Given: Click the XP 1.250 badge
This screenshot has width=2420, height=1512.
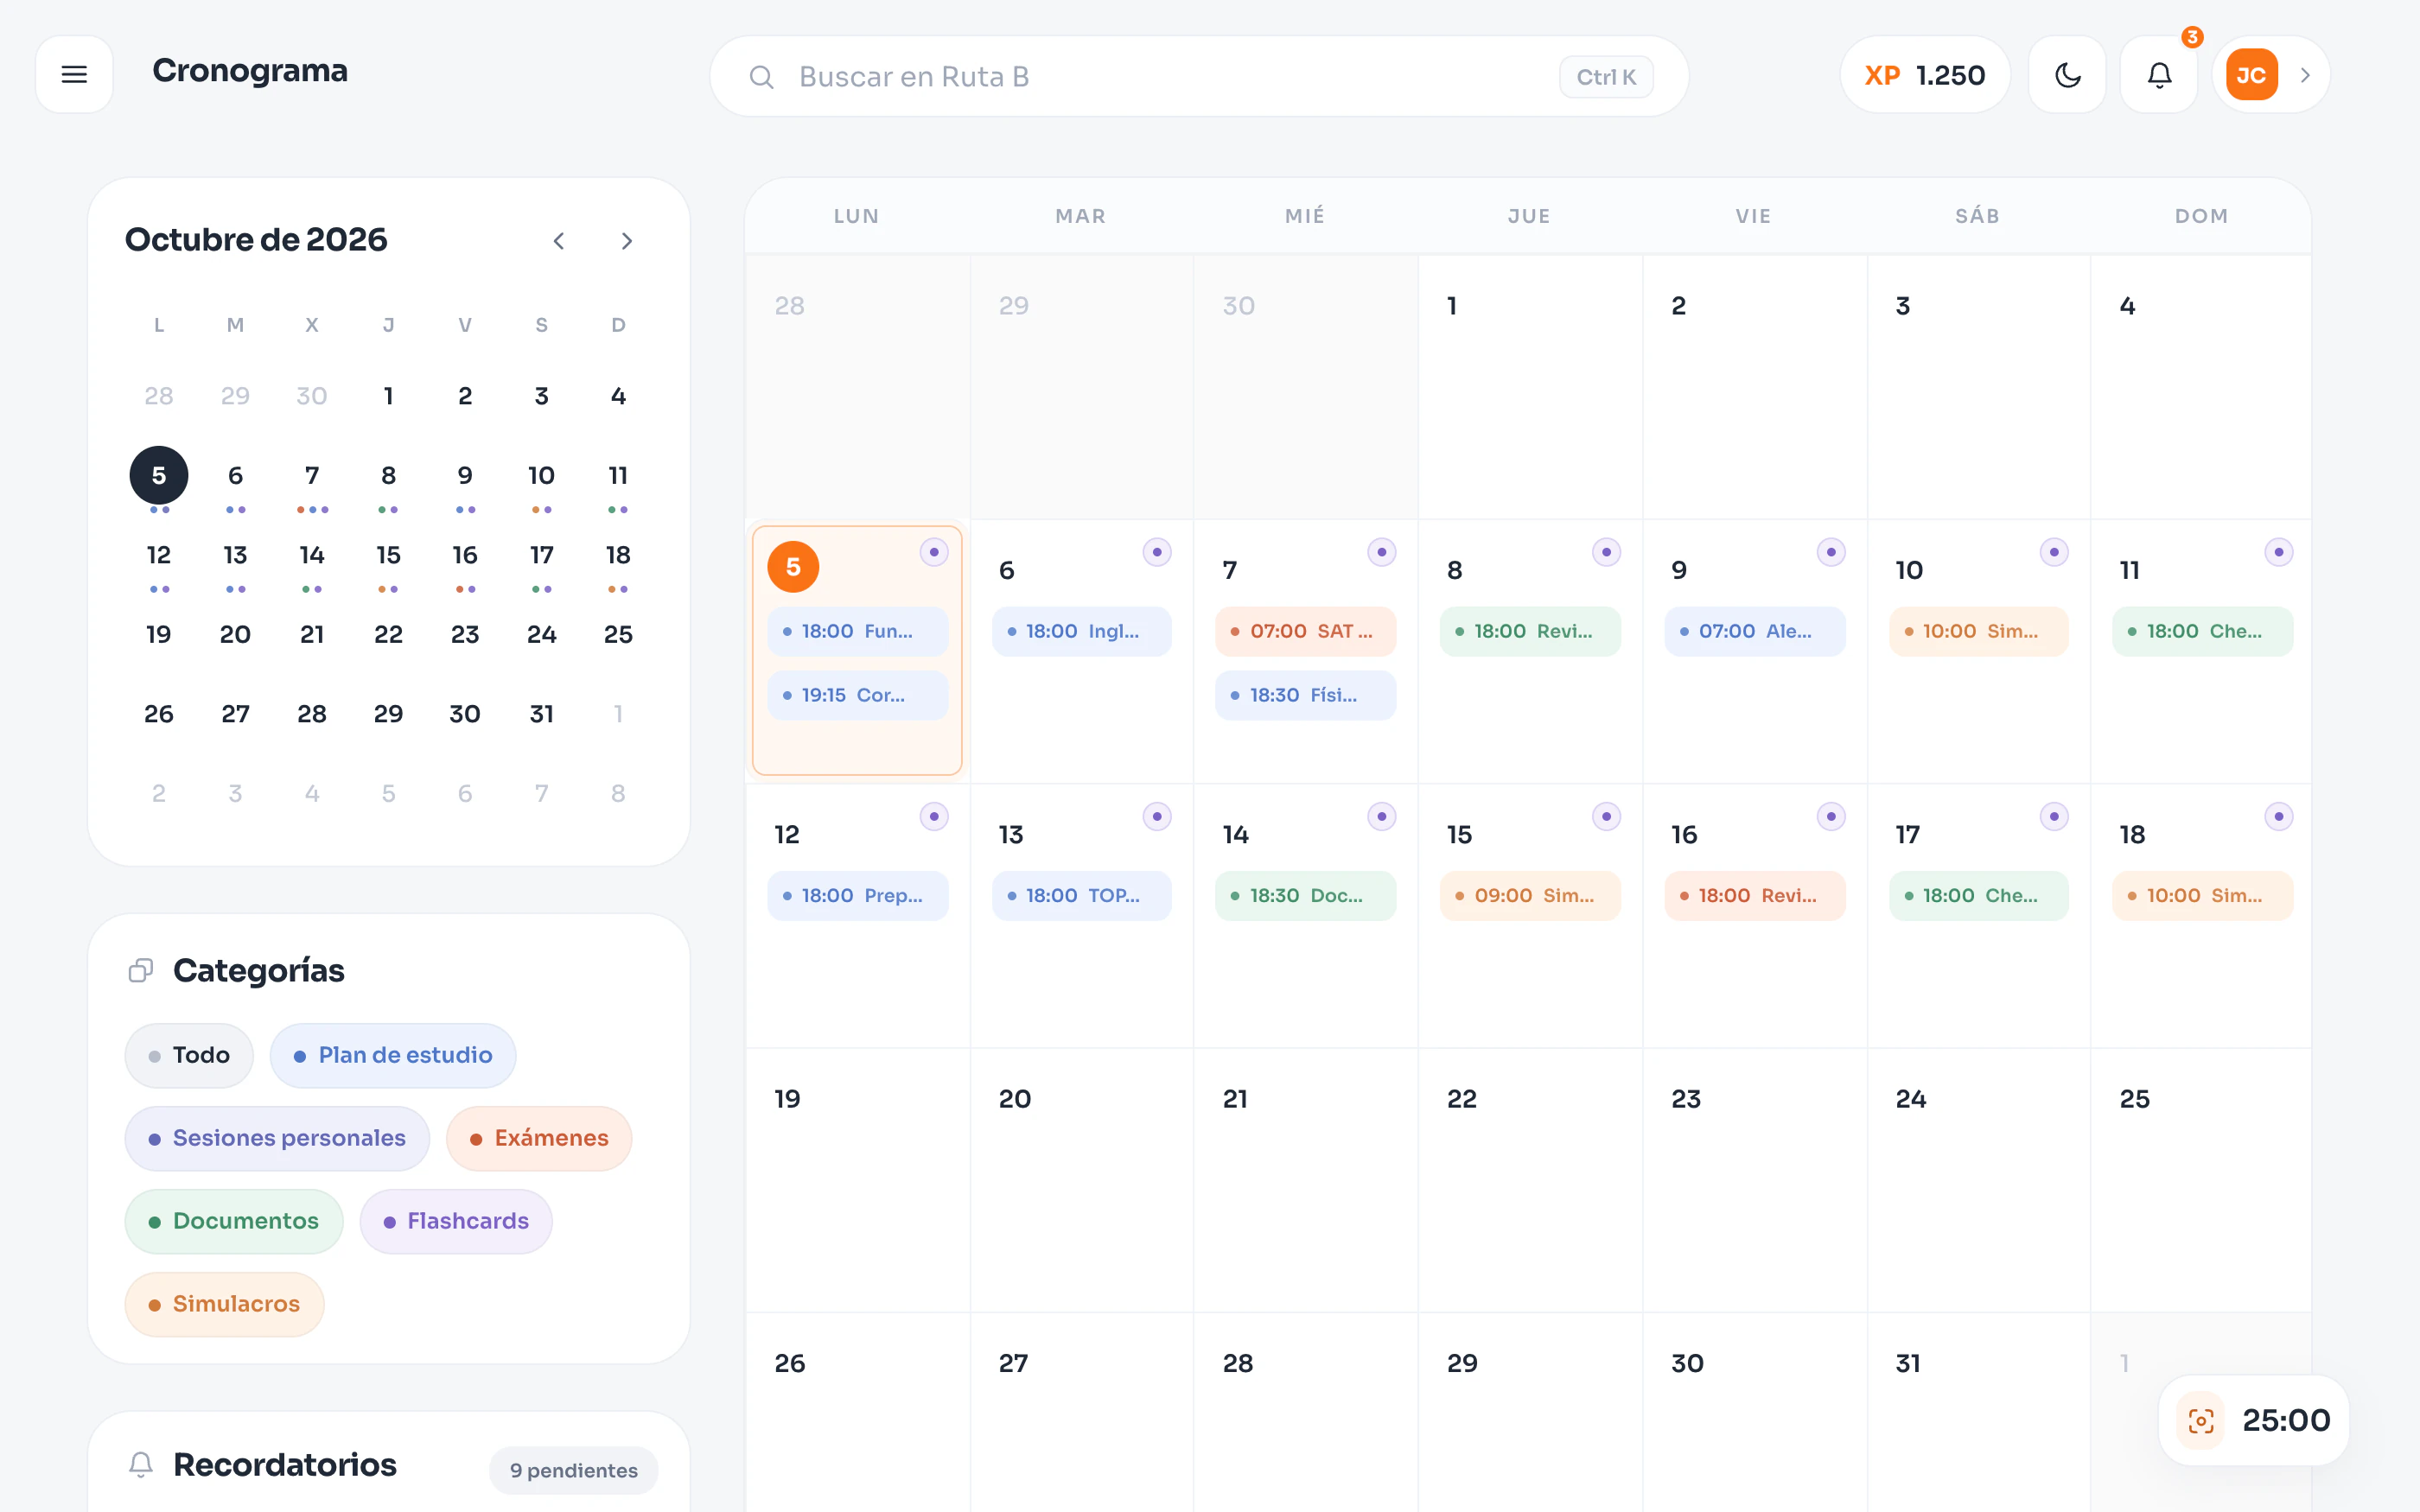Looking at the screenshot, I should click(1925, 75).
